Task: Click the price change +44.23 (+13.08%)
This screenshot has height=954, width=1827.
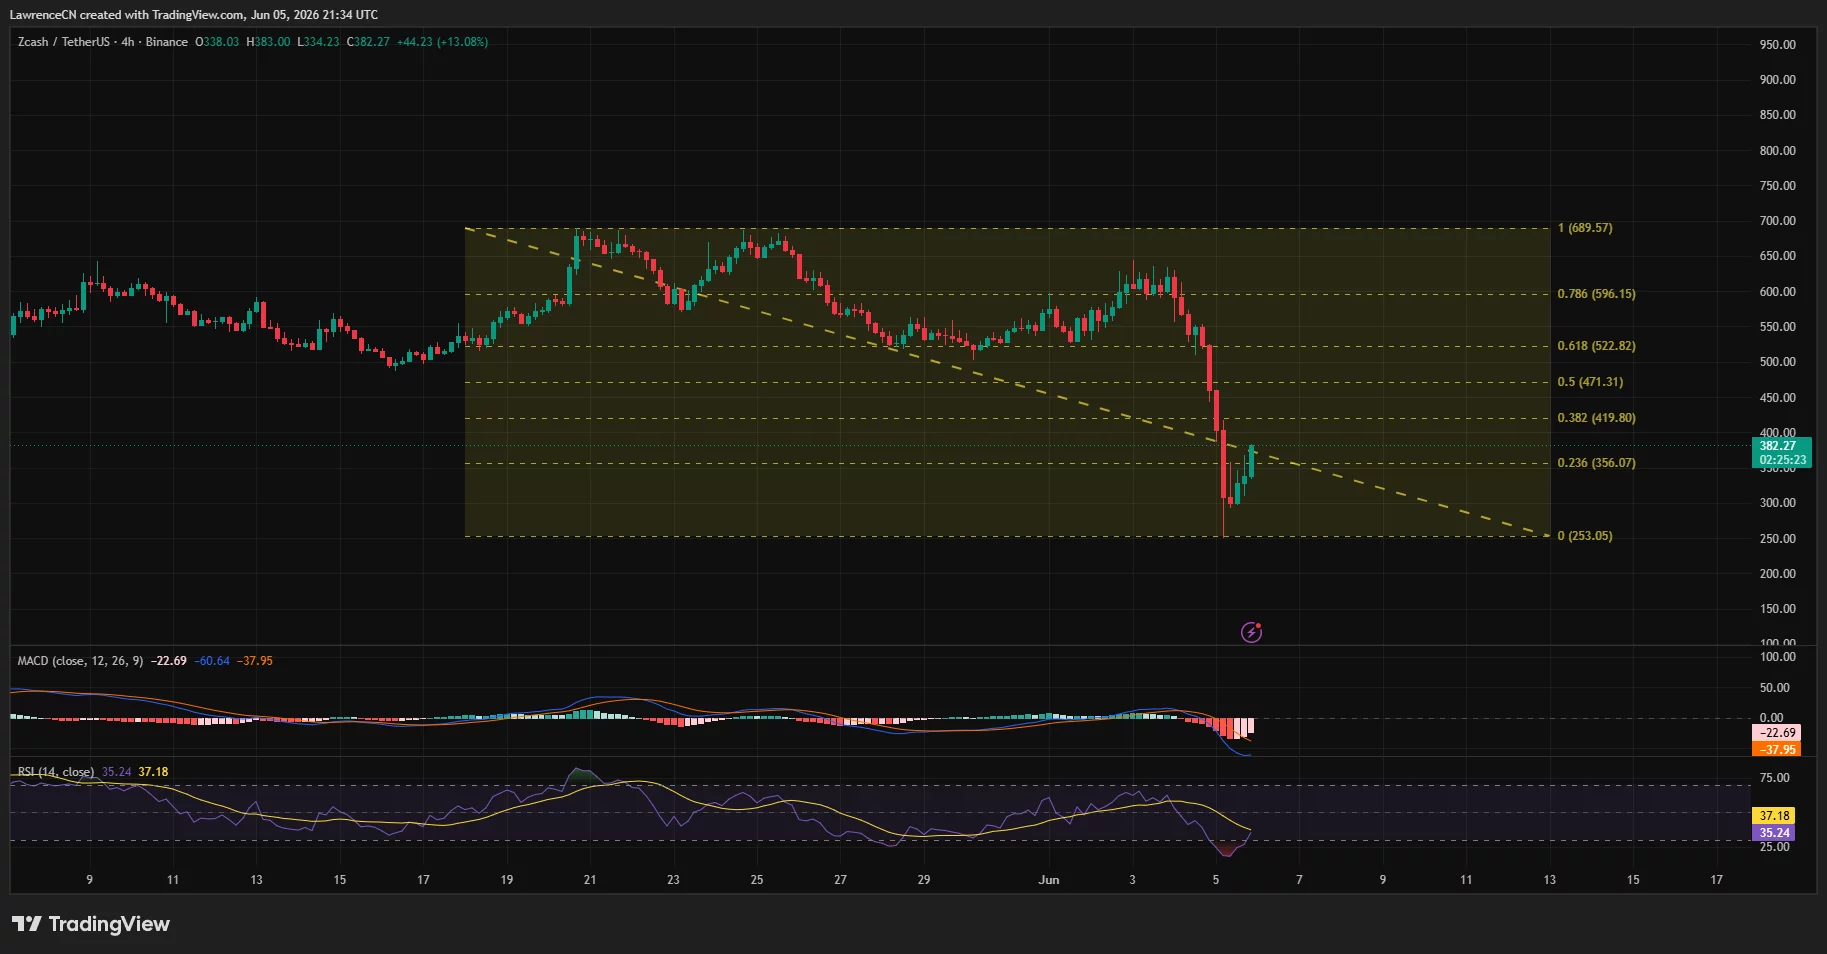Action: (x=442, y=42)
